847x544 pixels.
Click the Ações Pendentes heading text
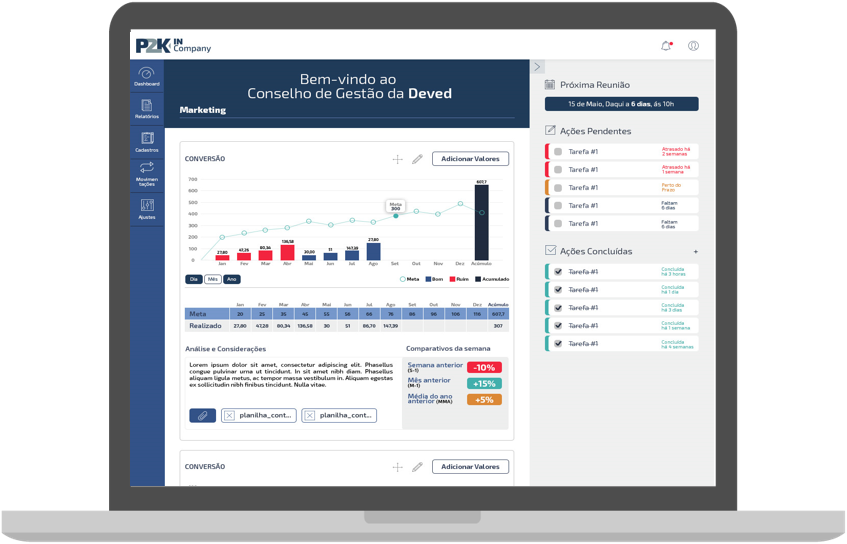coord(595,131)
